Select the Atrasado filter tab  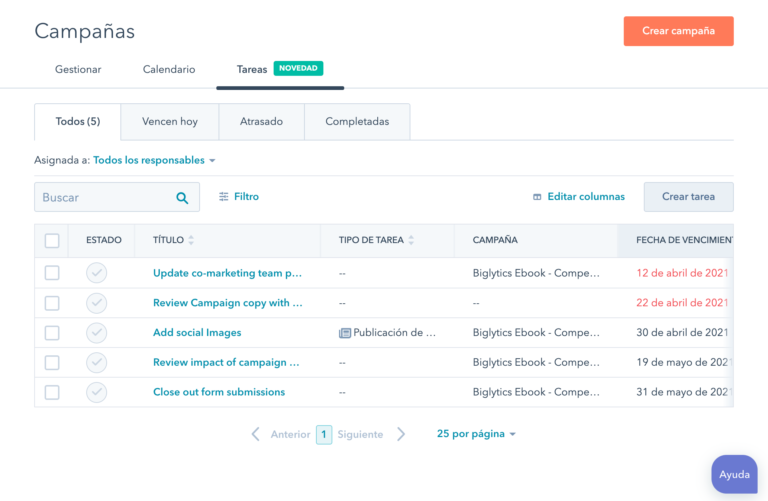click(262, 121)
